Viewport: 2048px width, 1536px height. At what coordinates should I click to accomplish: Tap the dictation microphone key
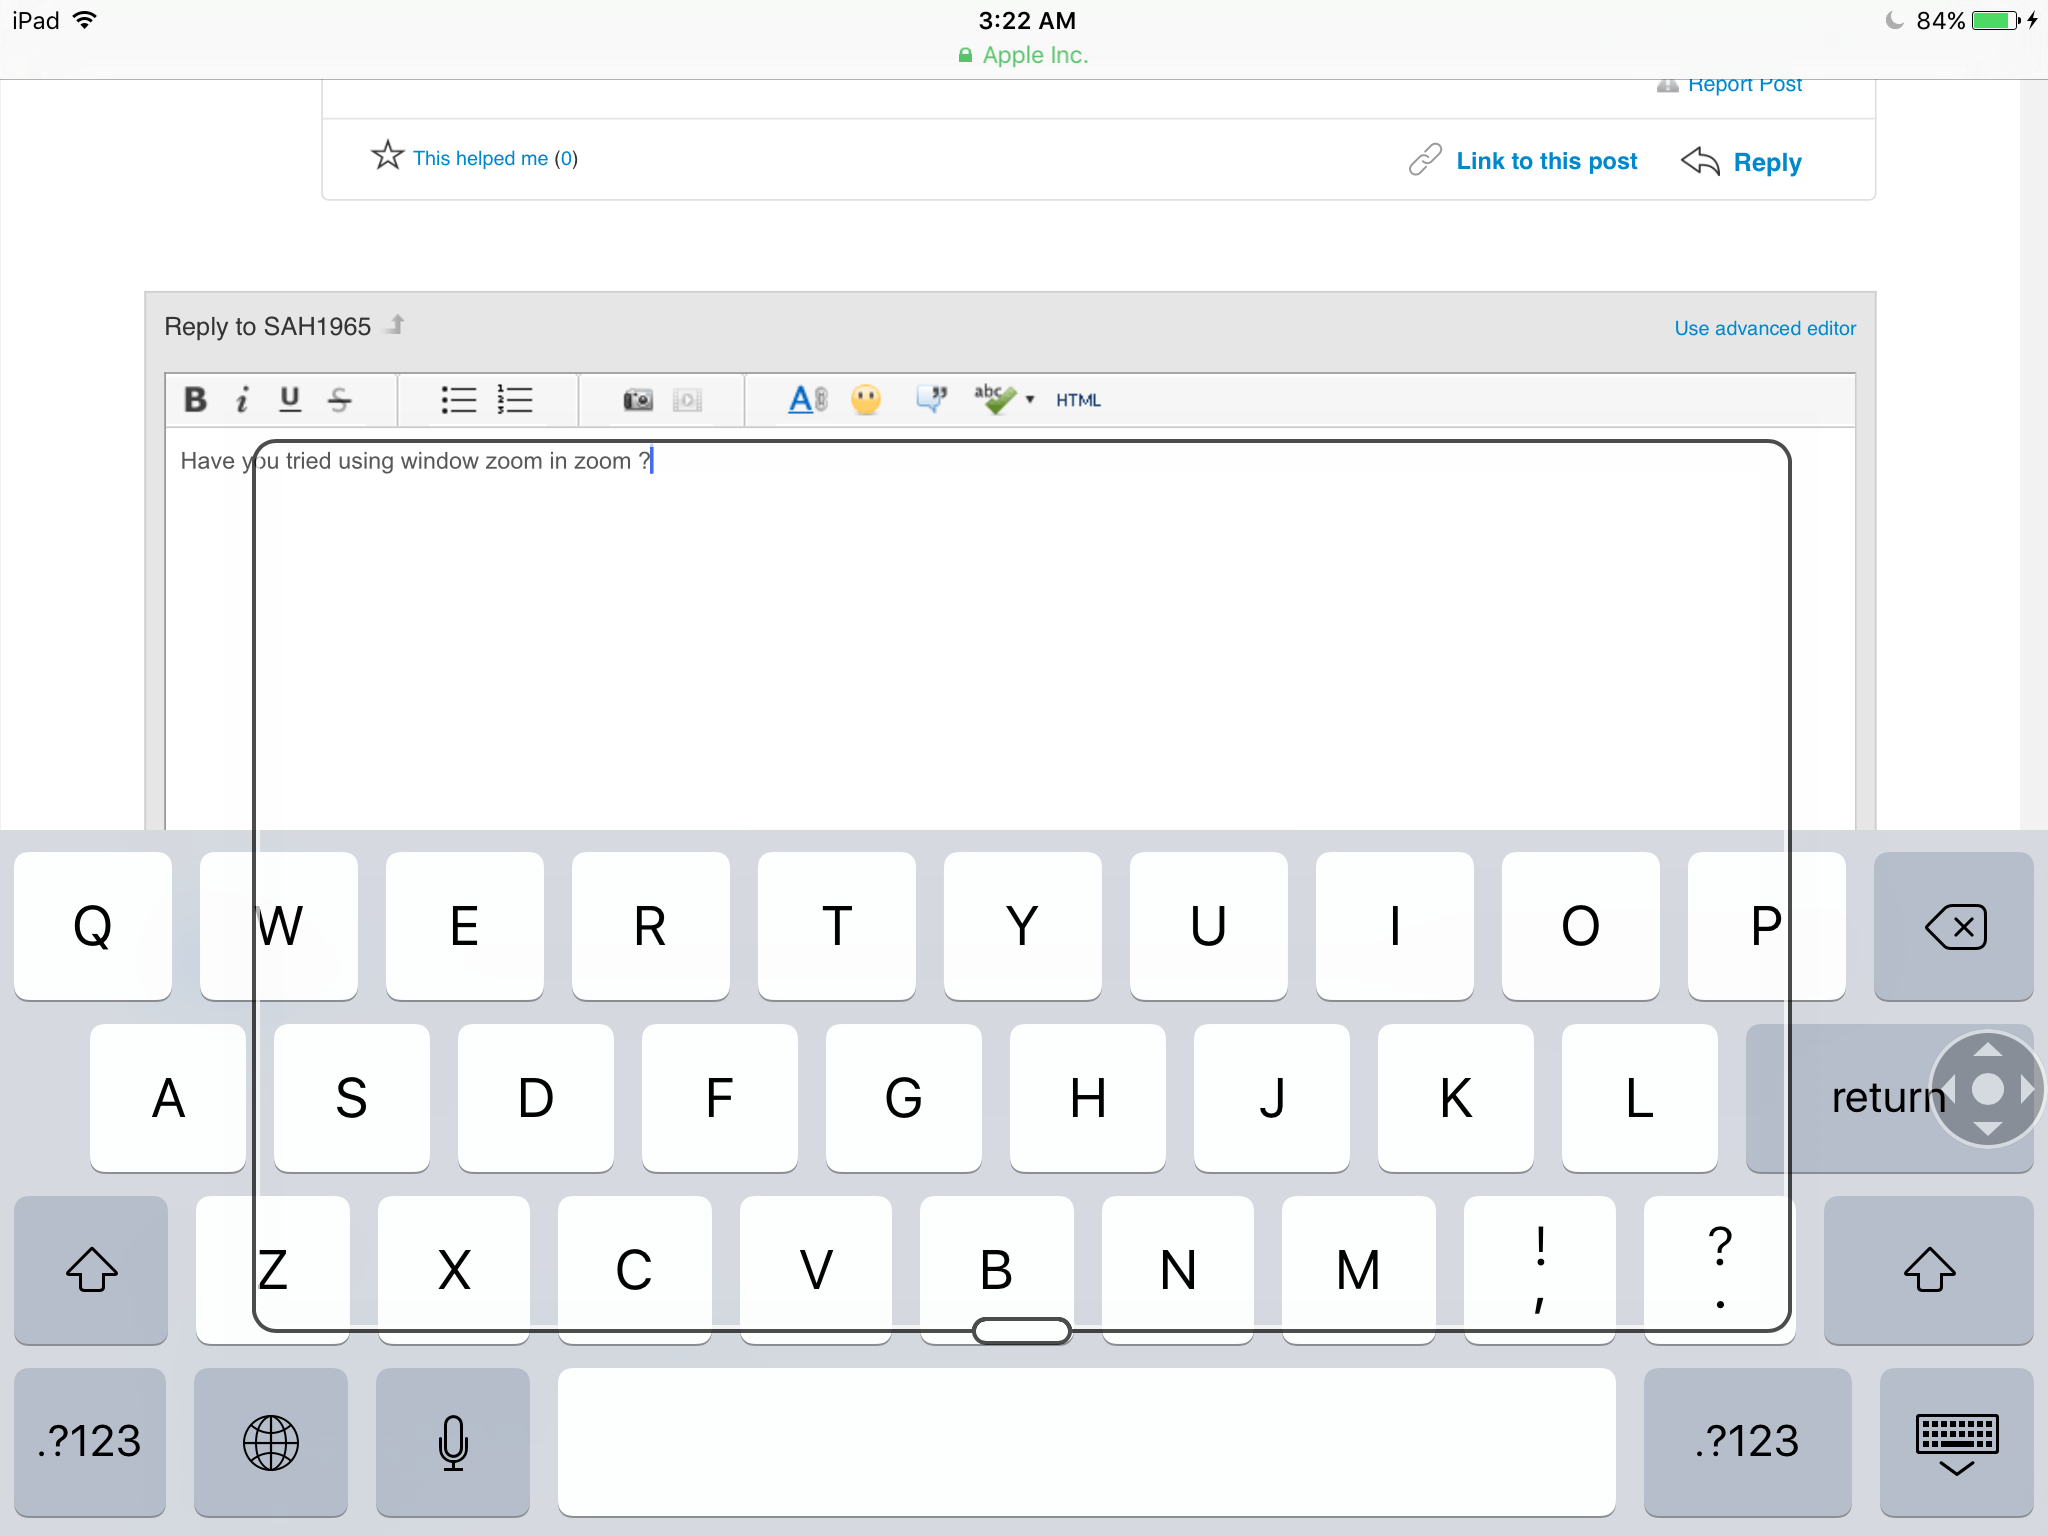pos(453,1442)
